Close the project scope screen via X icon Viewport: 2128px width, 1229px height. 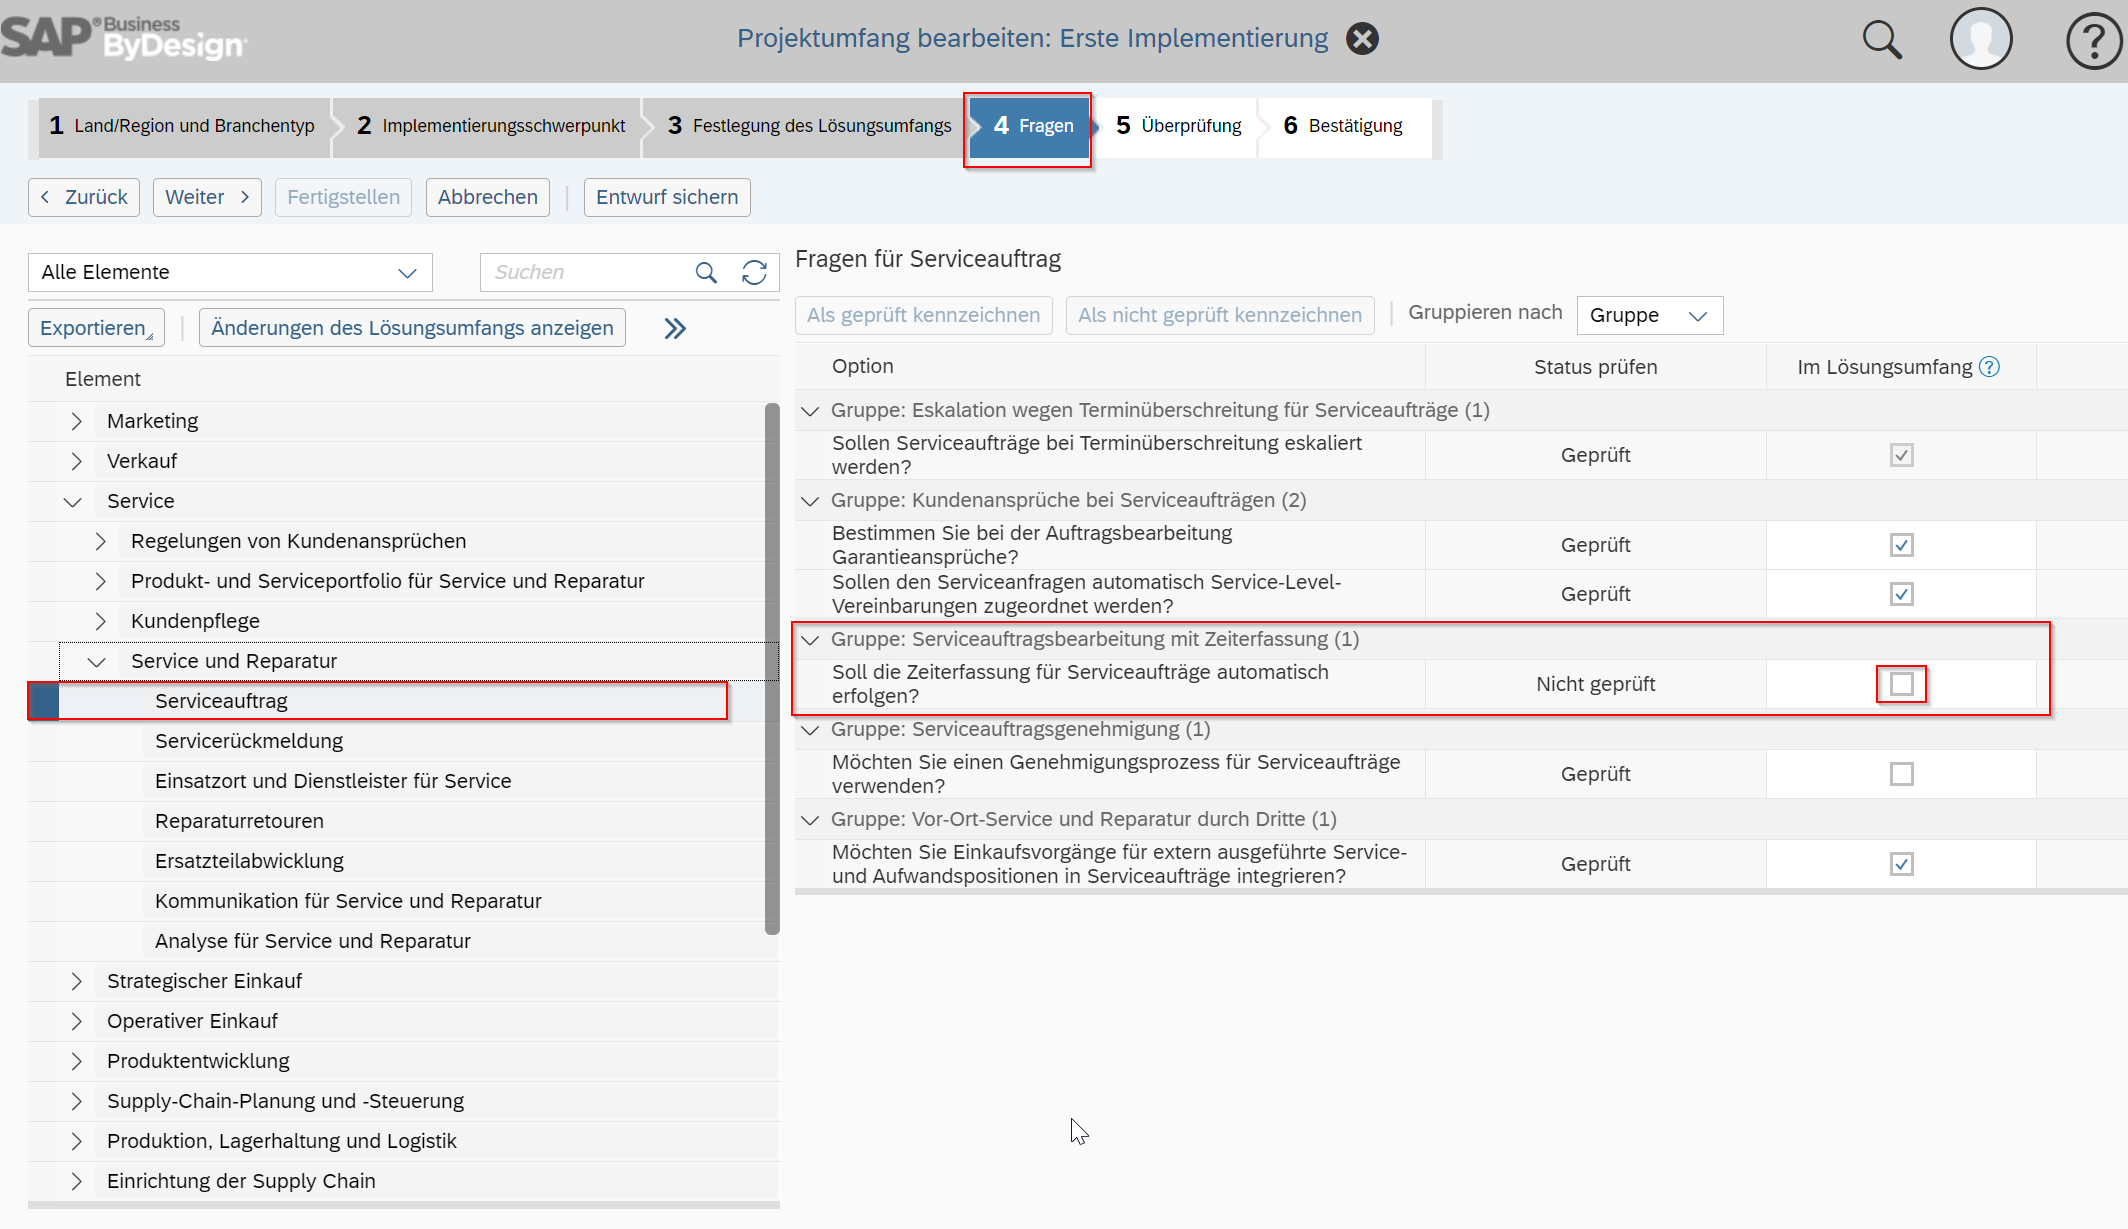1362,39
